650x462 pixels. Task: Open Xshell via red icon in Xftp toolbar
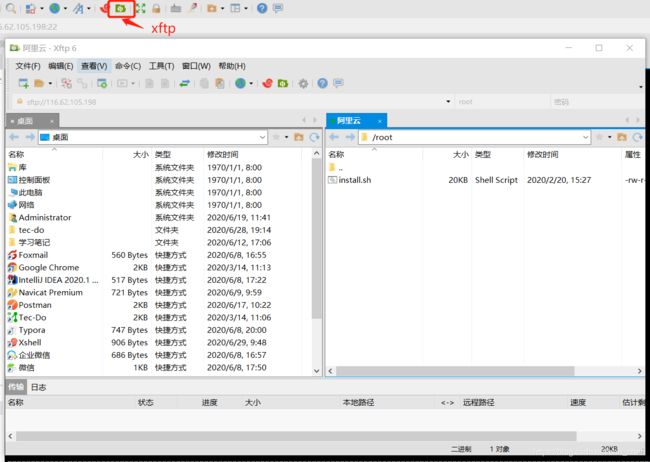coord(267,83)
